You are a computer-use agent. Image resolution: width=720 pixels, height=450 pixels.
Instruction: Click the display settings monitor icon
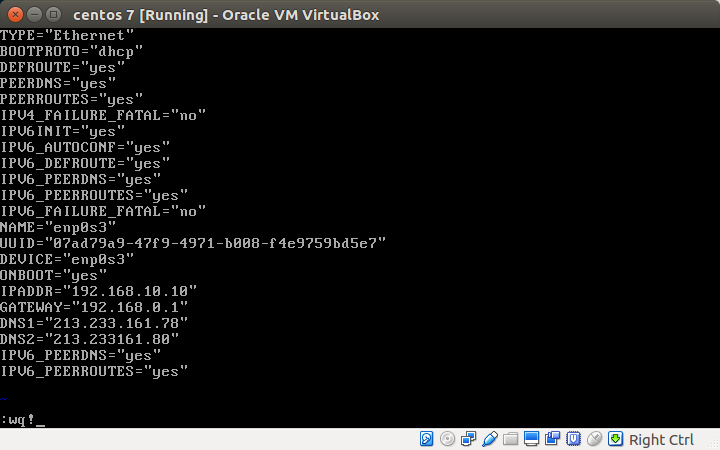click(x=532, y=439)
